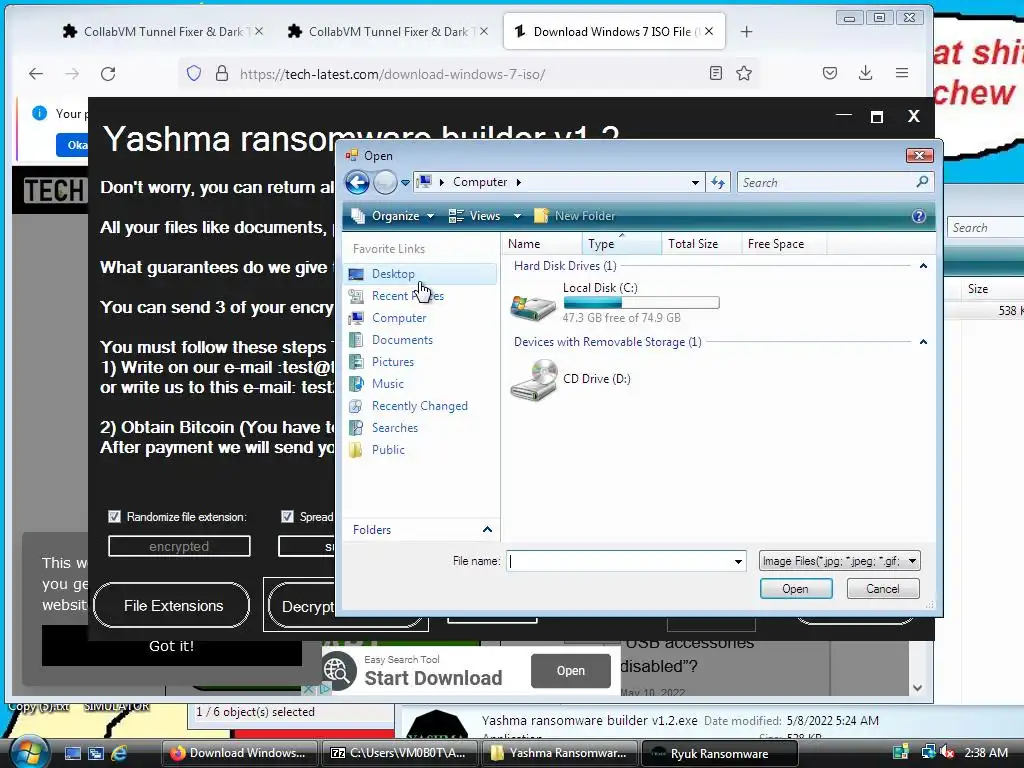This screenshot has height=768, width=1024.
Task: Open the Firefox hamburger menu
Action: coord(902,73)
